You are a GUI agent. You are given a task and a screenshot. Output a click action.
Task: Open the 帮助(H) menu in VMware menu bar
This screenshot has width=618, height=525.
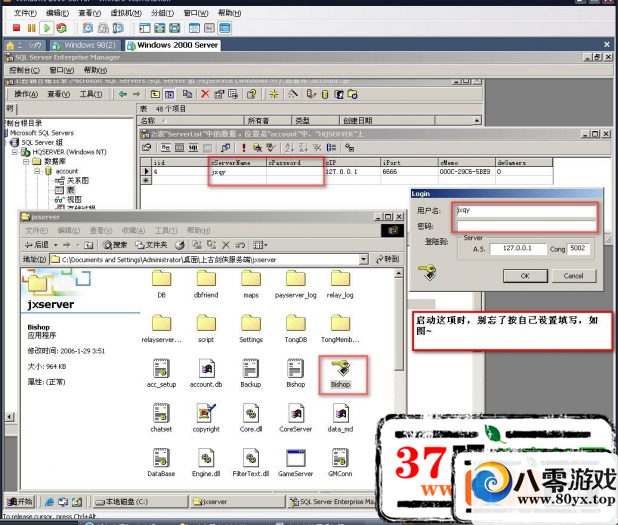(x=229, y=13)
